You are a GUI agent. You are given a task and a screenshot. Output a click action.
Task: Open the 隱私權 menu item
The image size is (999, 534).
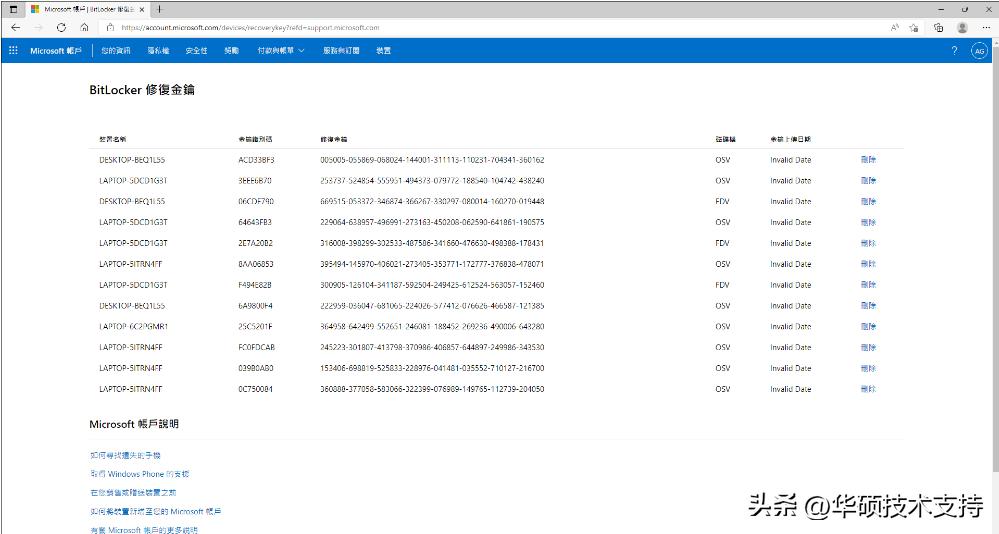pos(158,50)
